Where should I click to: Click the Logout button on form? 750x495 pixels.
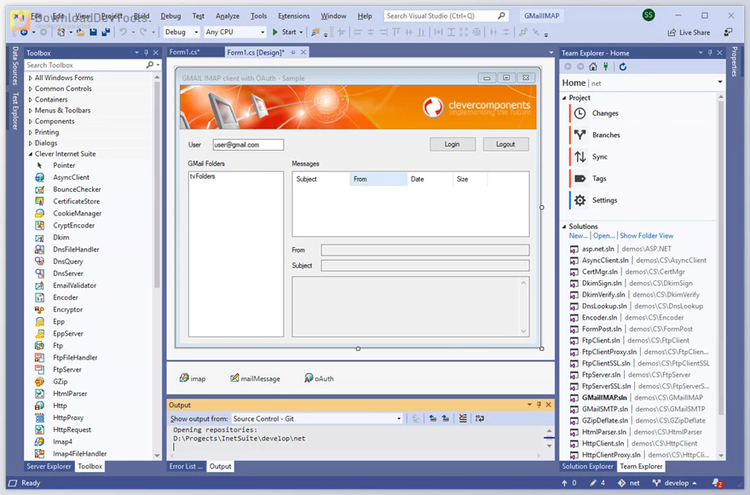506,144
